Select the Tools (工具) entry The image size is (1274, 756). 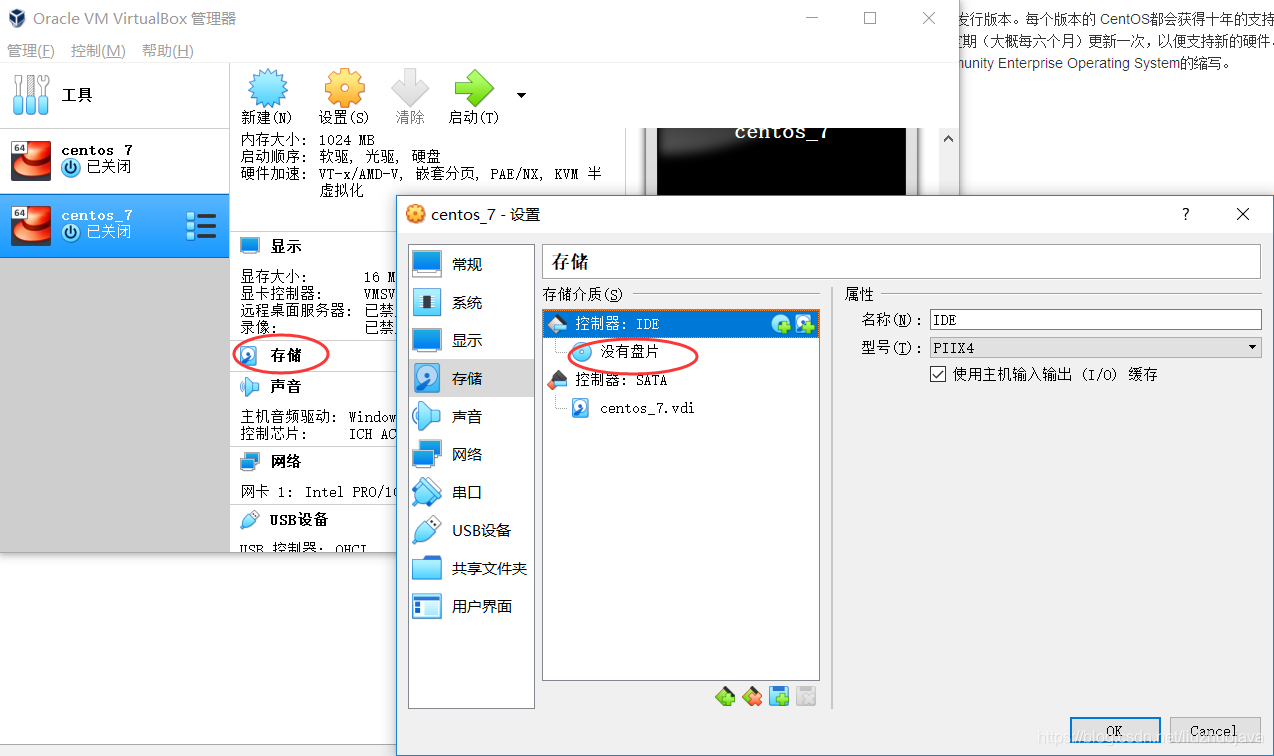point(114,95)
